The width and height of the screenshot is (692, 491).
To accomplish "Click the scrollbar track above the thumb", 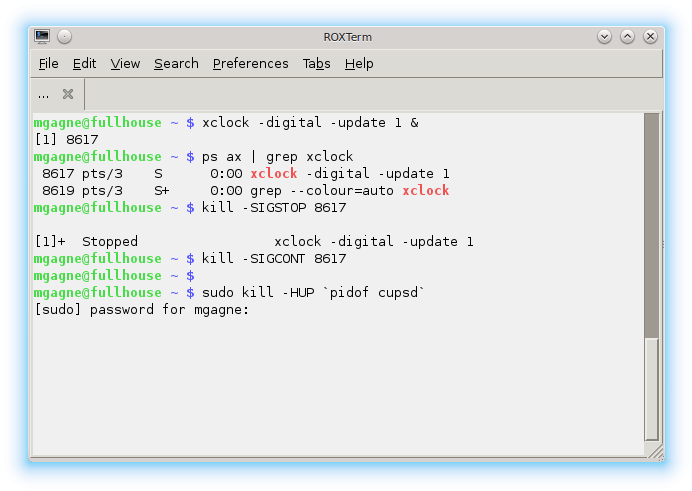I will pyautogui.click(x=651, y=220).
